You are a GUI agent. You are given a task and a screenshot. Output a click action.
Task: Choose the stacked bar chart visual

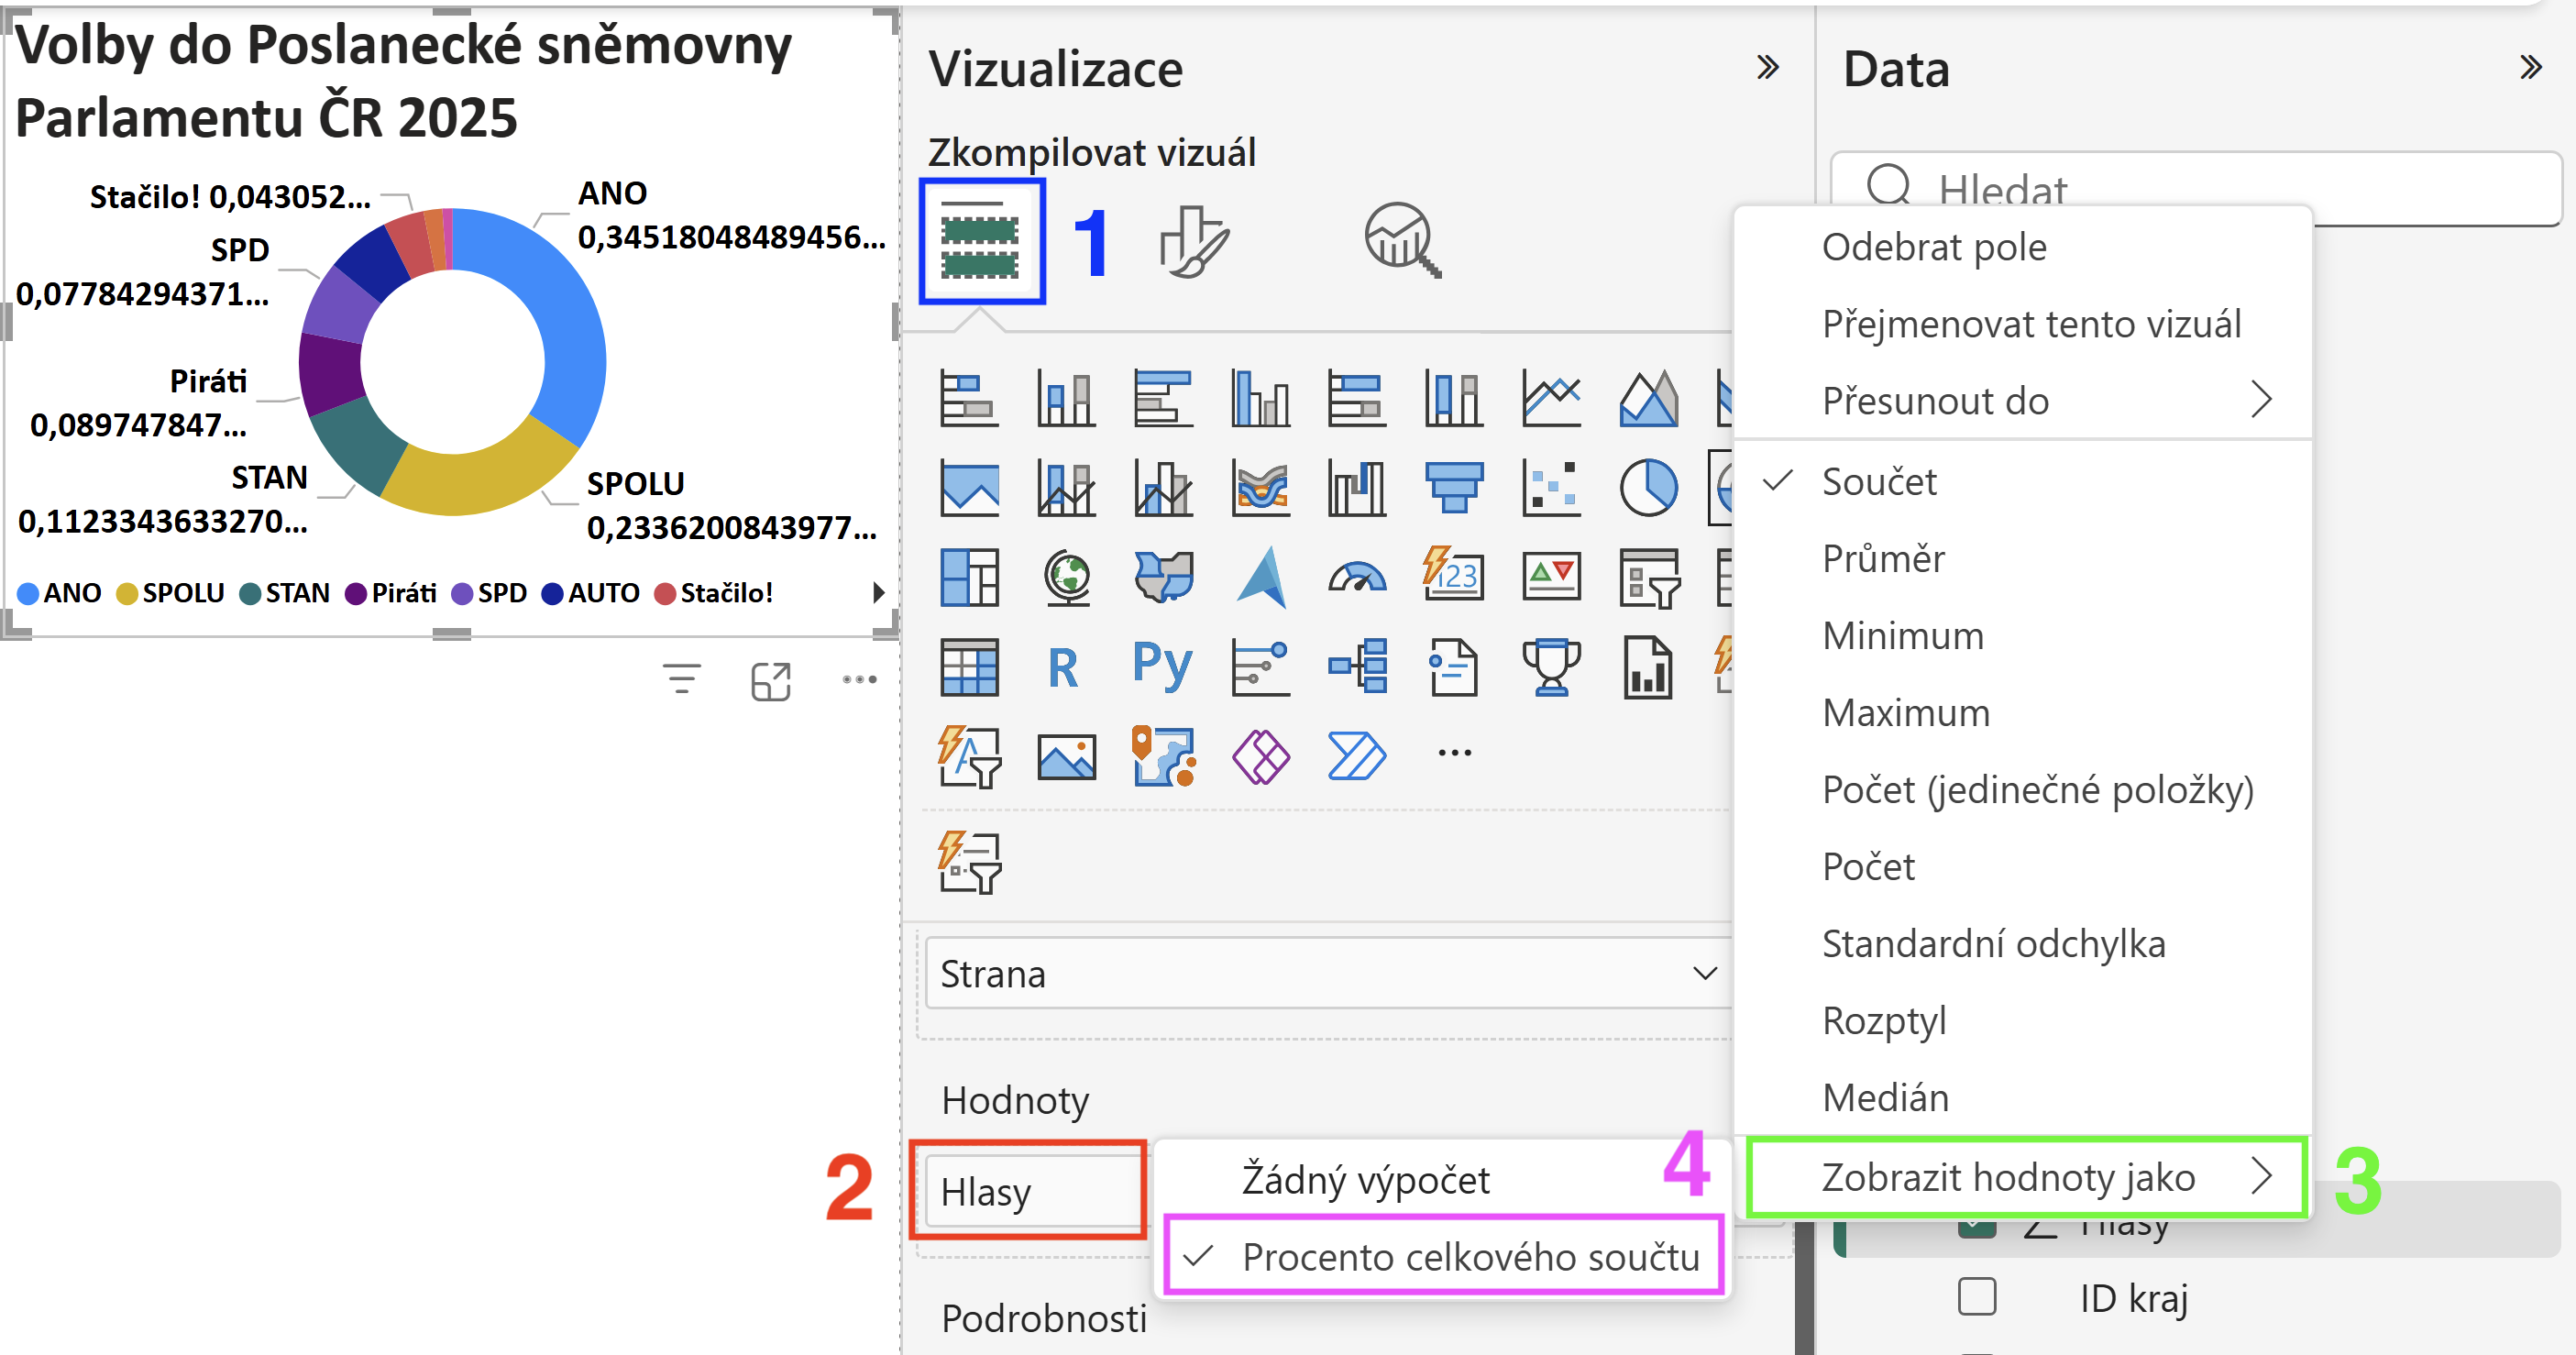pos(968,398)
